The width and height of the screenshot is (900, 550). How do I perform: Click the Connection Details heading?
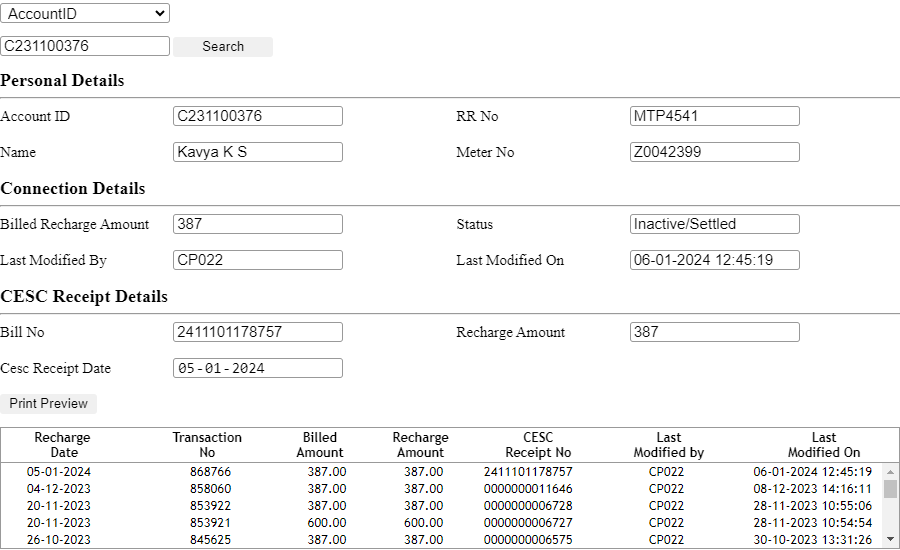73,188
